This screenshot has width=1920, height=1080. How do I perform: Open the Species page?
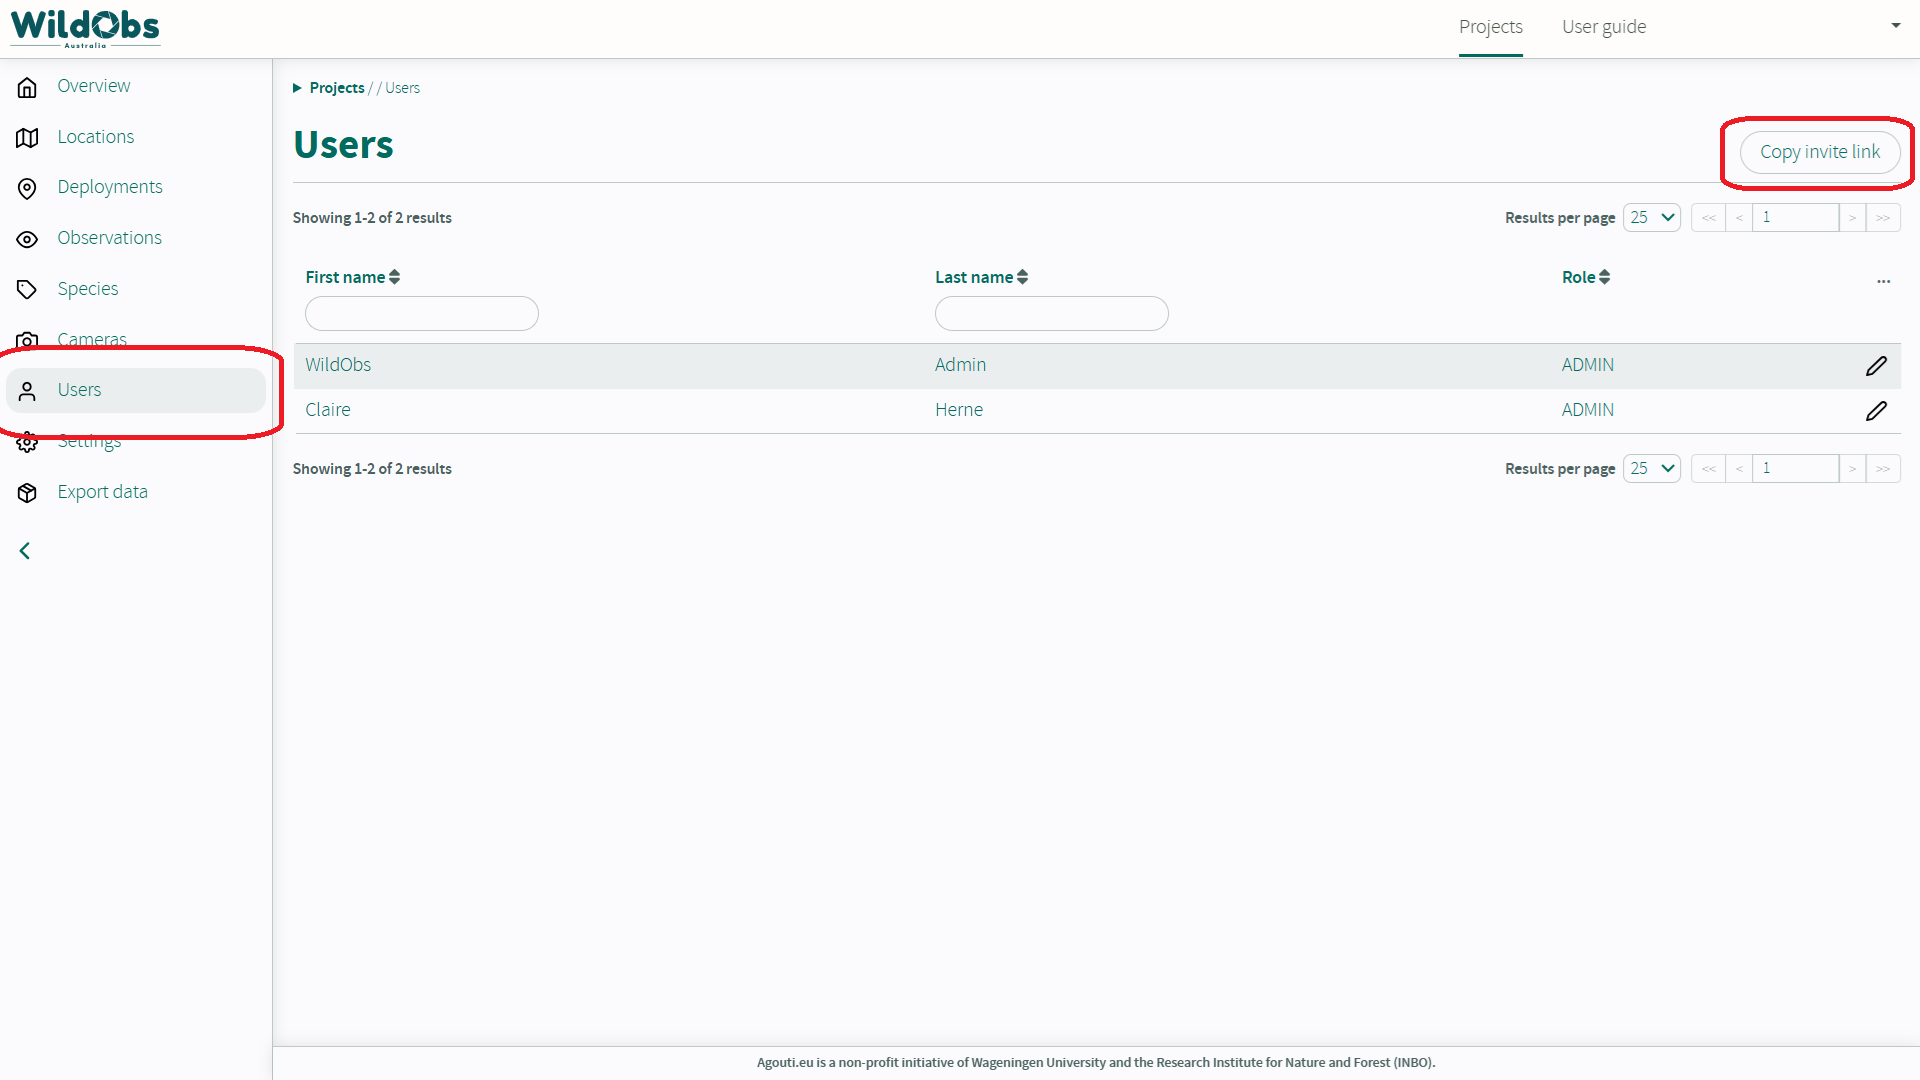click(x=88, y=289)
